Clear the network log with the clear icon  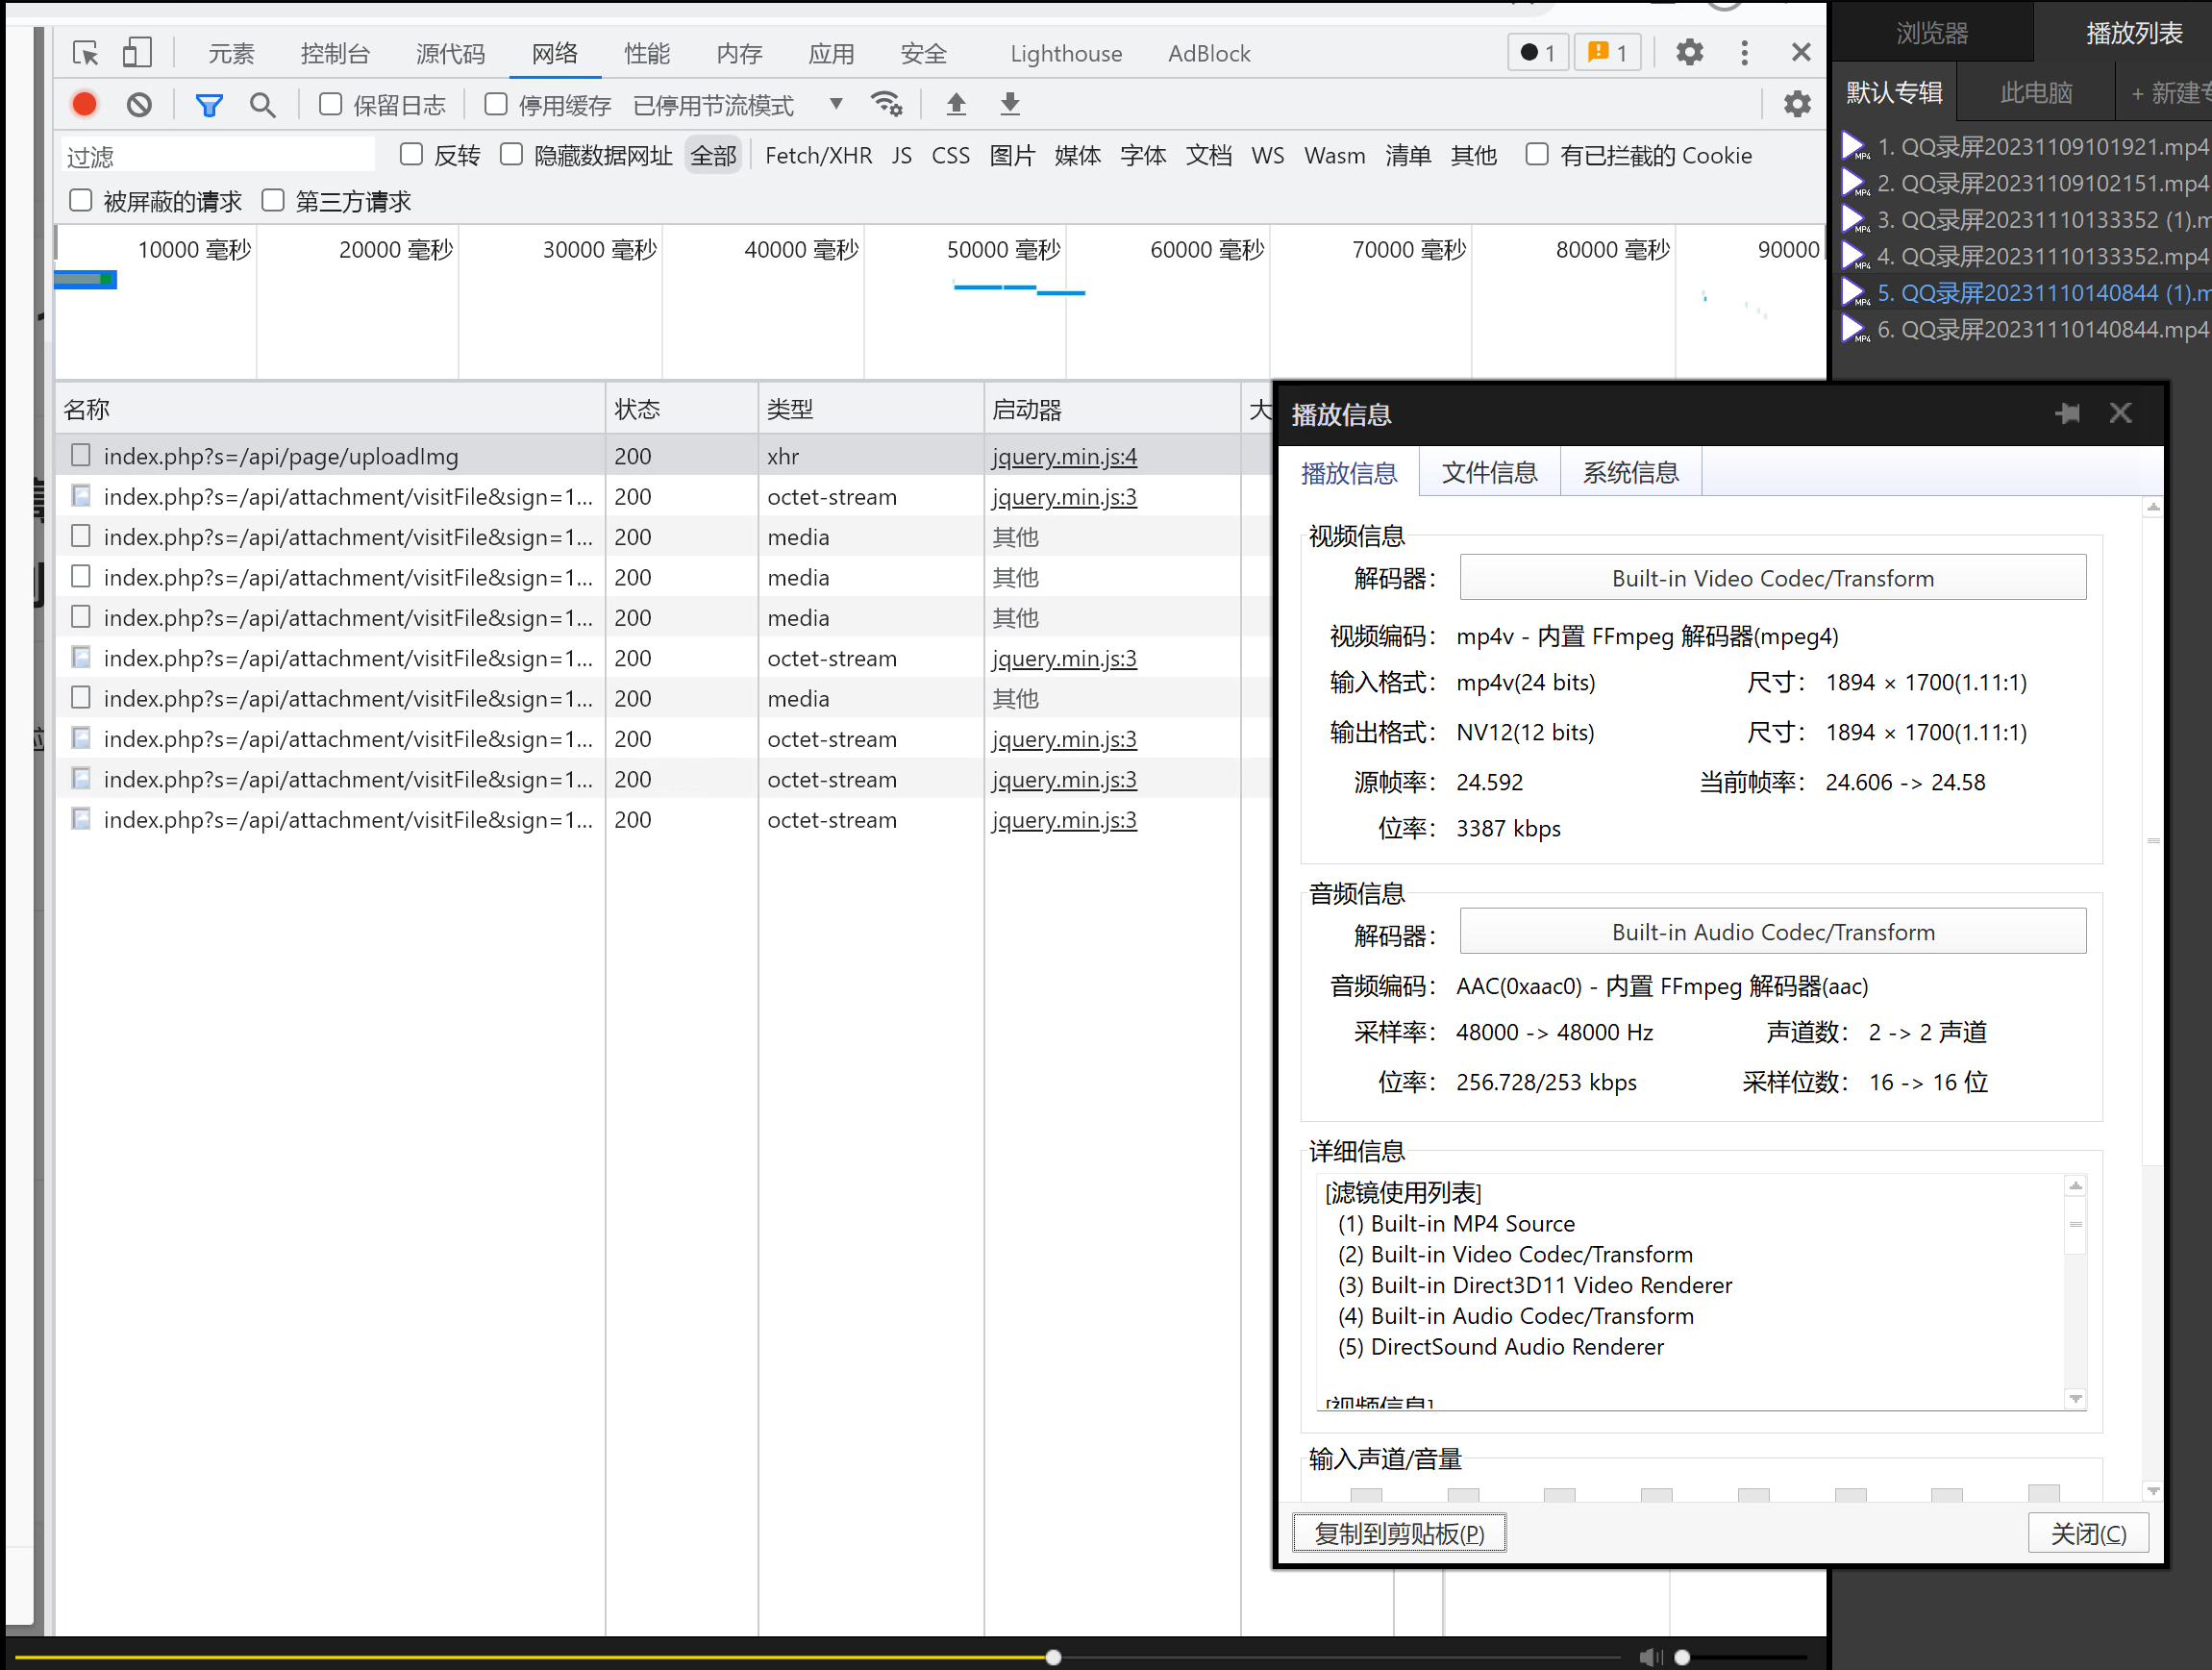(x=139, y=104)
